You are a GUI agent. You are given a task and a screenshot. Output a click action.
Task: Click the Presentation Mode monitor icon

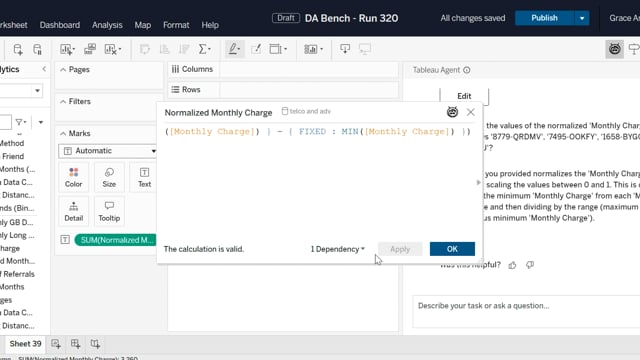point(364,49)
